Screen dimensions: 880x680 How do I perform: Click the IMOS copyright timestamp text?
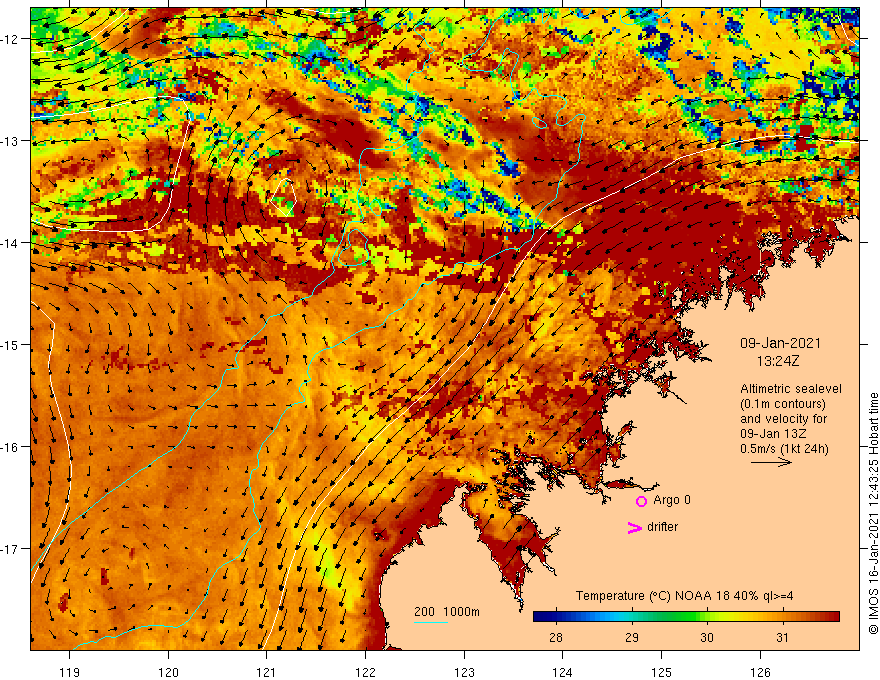873,513
